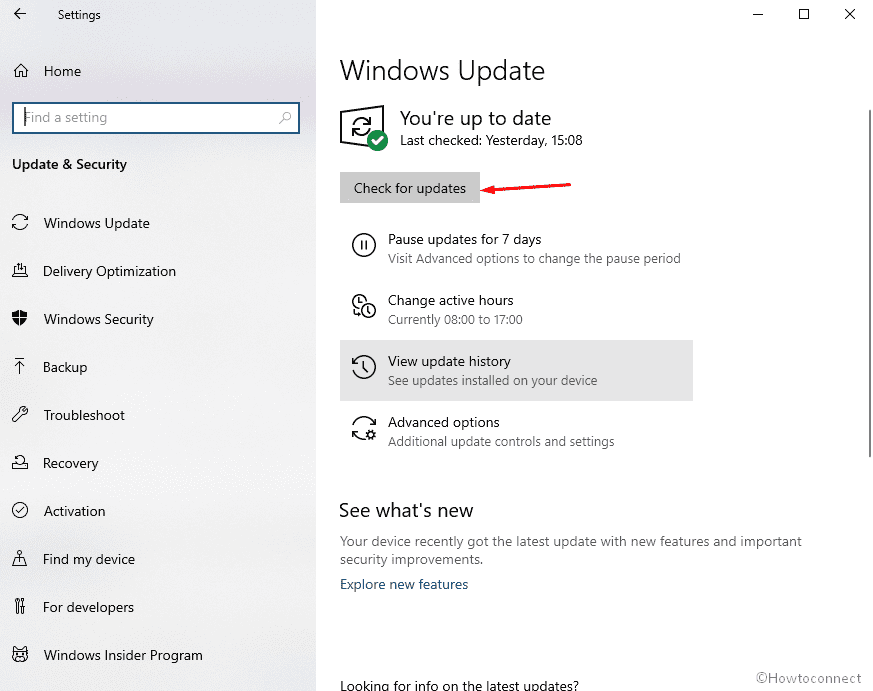873x691 pixels.
Task: Go to Windows Security section
Action: click(x=99, y=319)
